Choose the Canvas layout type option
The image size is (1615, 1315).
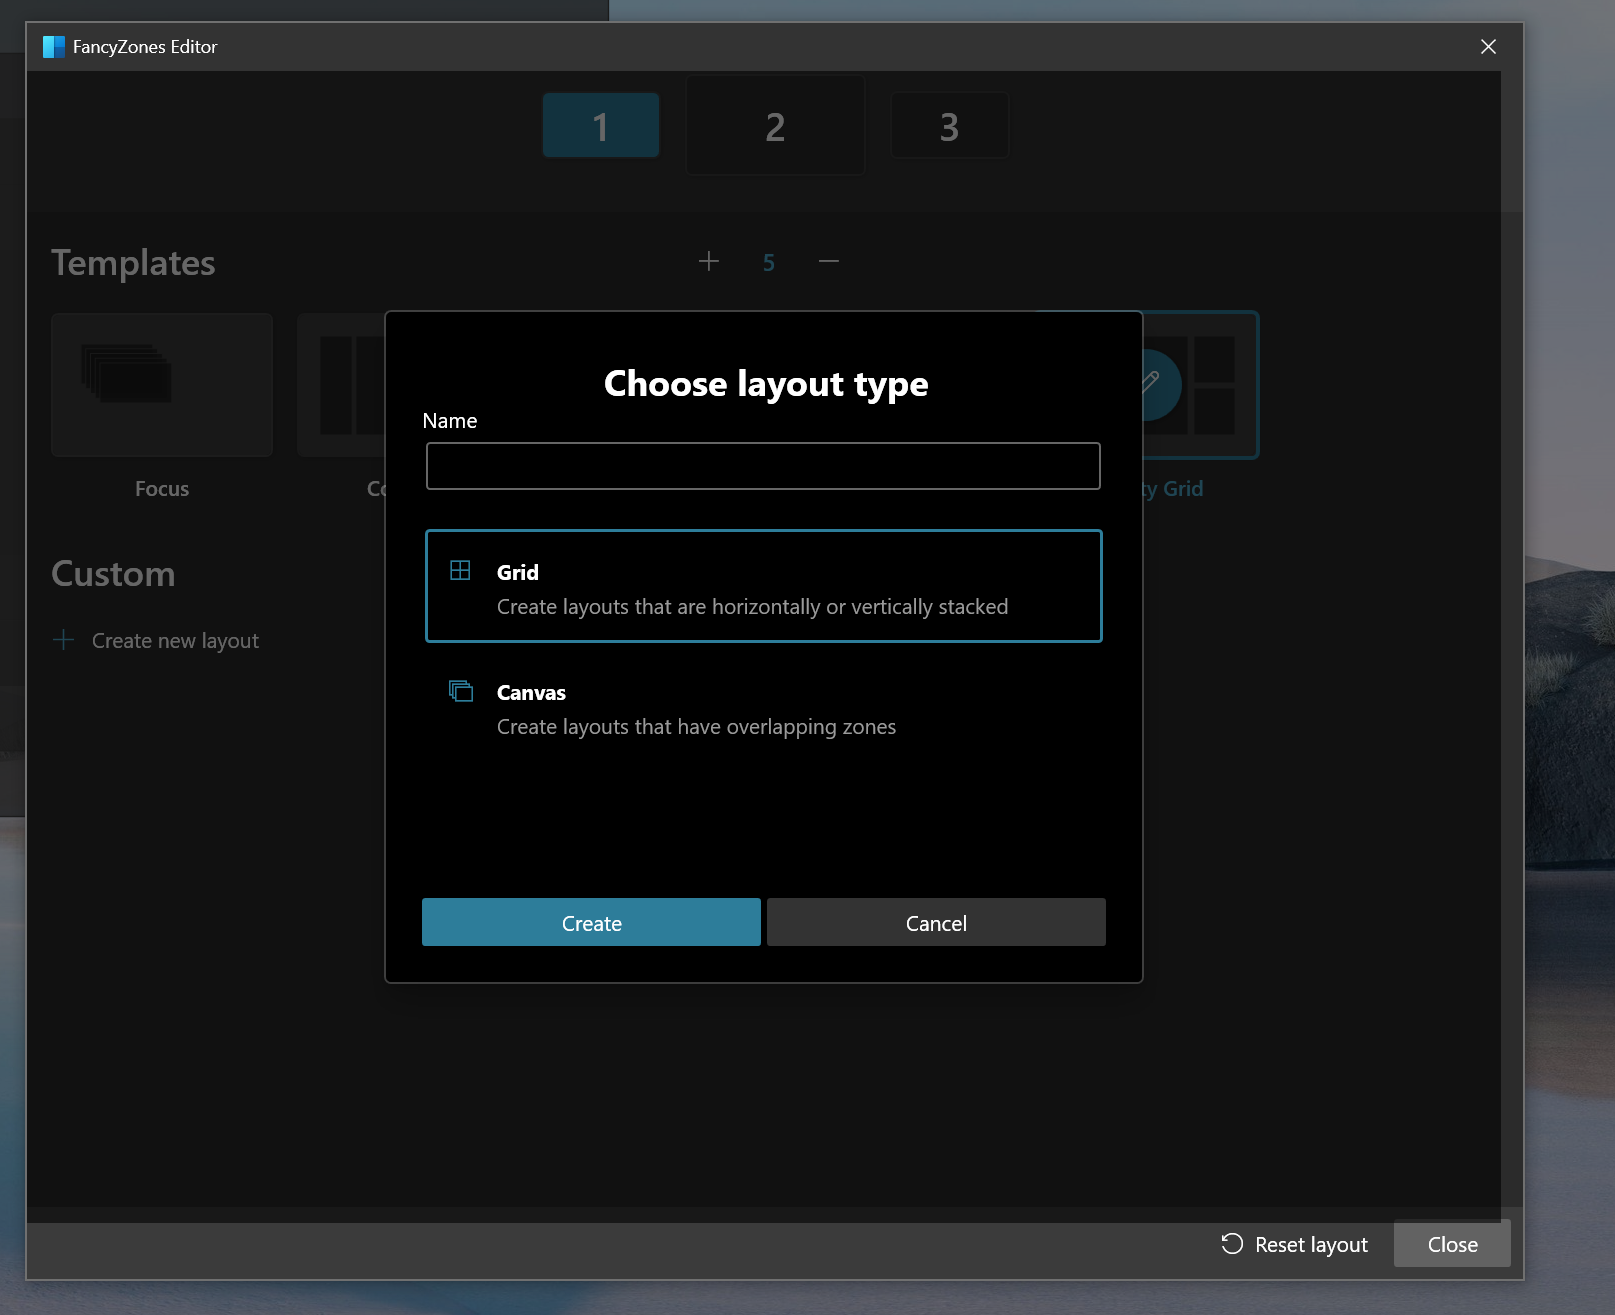(763, 708)
